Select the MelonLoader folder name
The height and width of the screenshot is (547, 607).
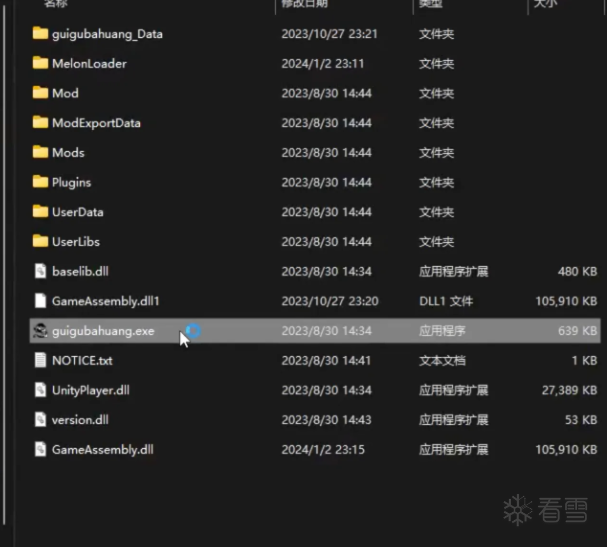pos(89,63)
